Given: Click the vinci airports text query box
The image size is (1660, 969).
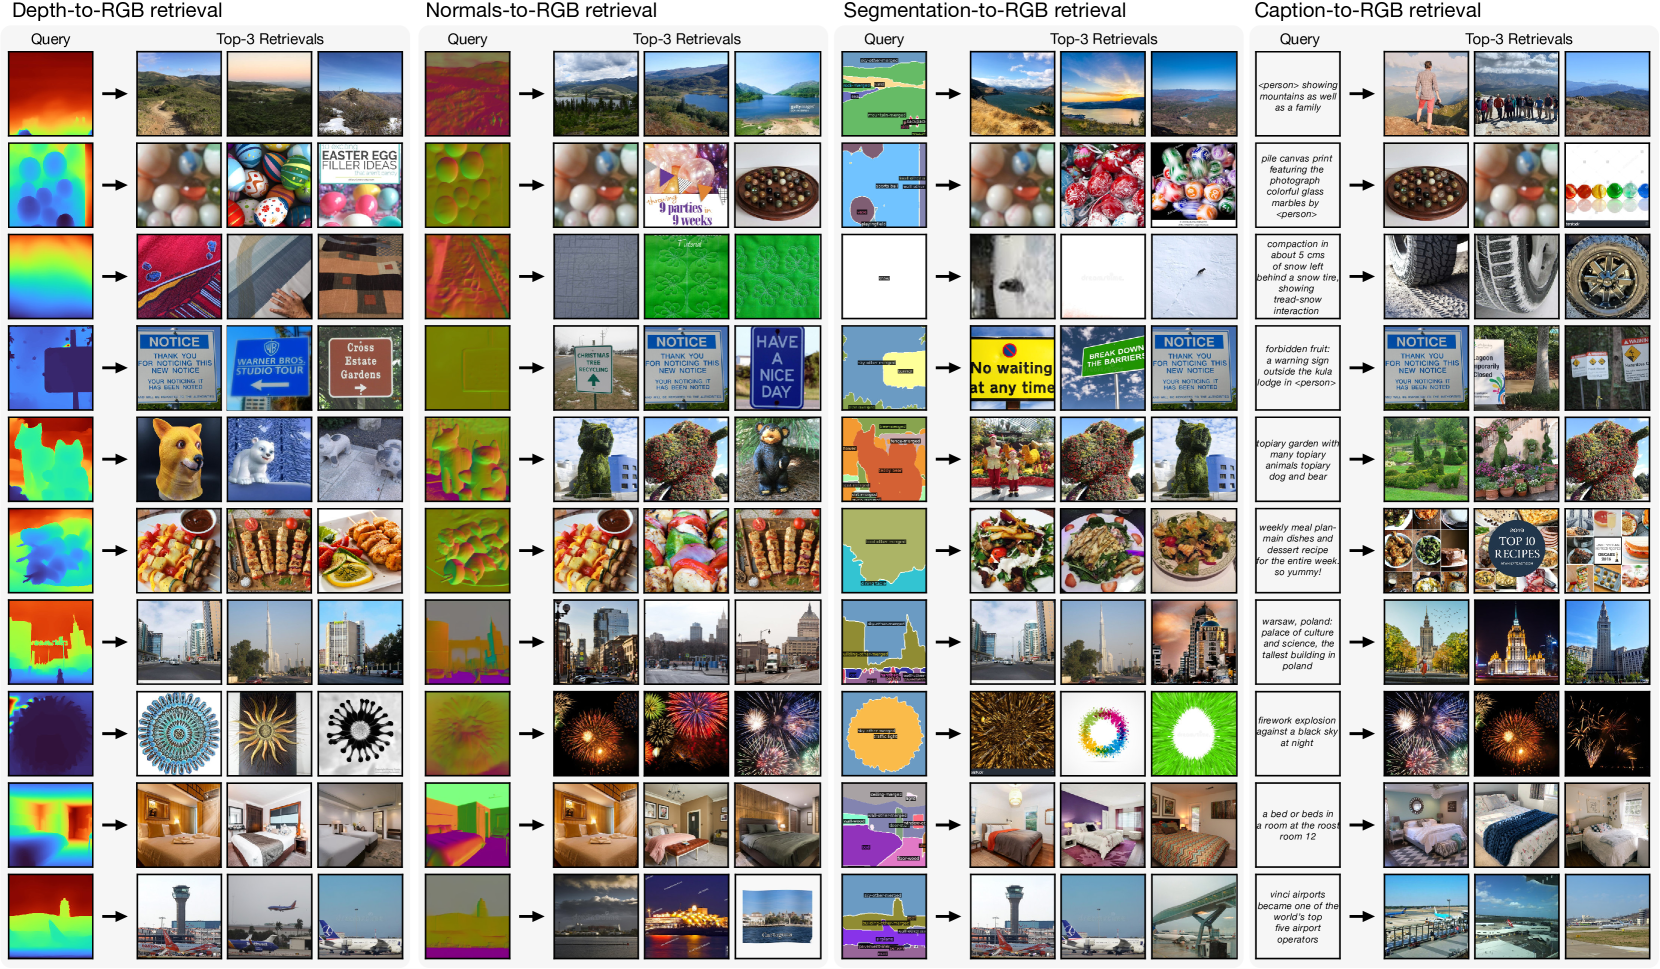Looking at the screenshot, I should point(1297,917).
